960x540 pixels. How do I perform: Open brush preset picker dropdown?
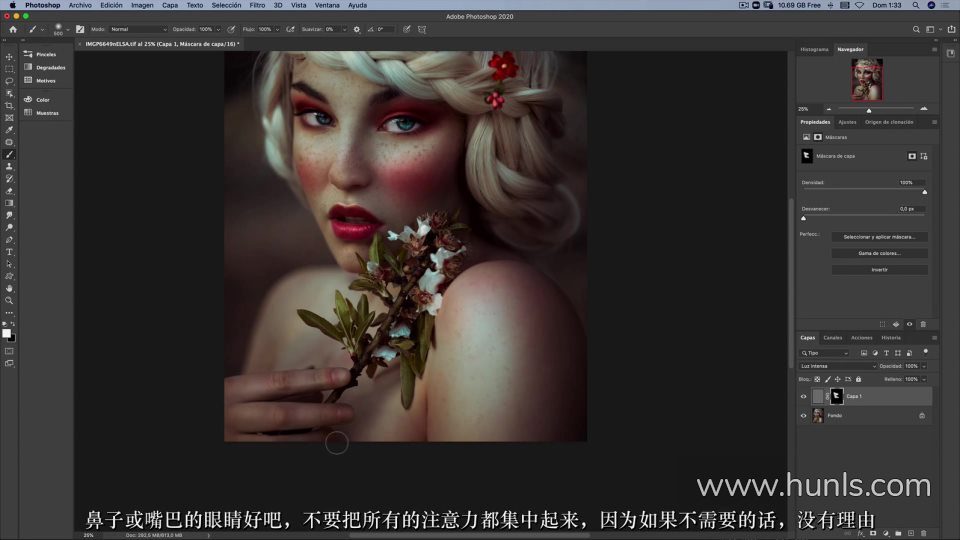click(x=67, y=29)
